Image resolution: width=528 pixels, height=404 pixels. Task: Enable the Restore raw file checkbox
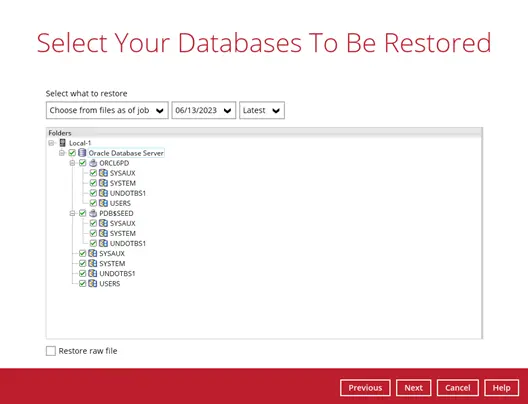click(51, 351)
